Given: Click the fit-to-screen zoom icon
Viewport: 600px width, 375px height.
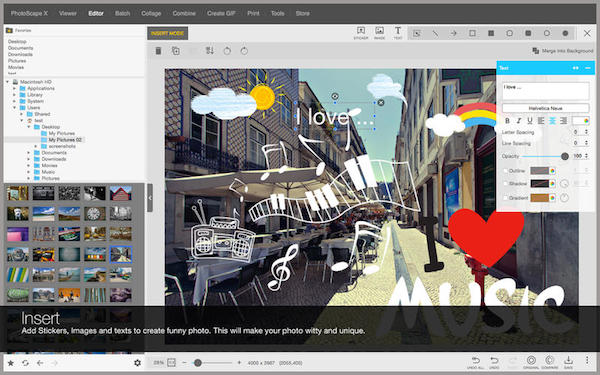Looking at the screenshot, I should [x=171, y=362].
